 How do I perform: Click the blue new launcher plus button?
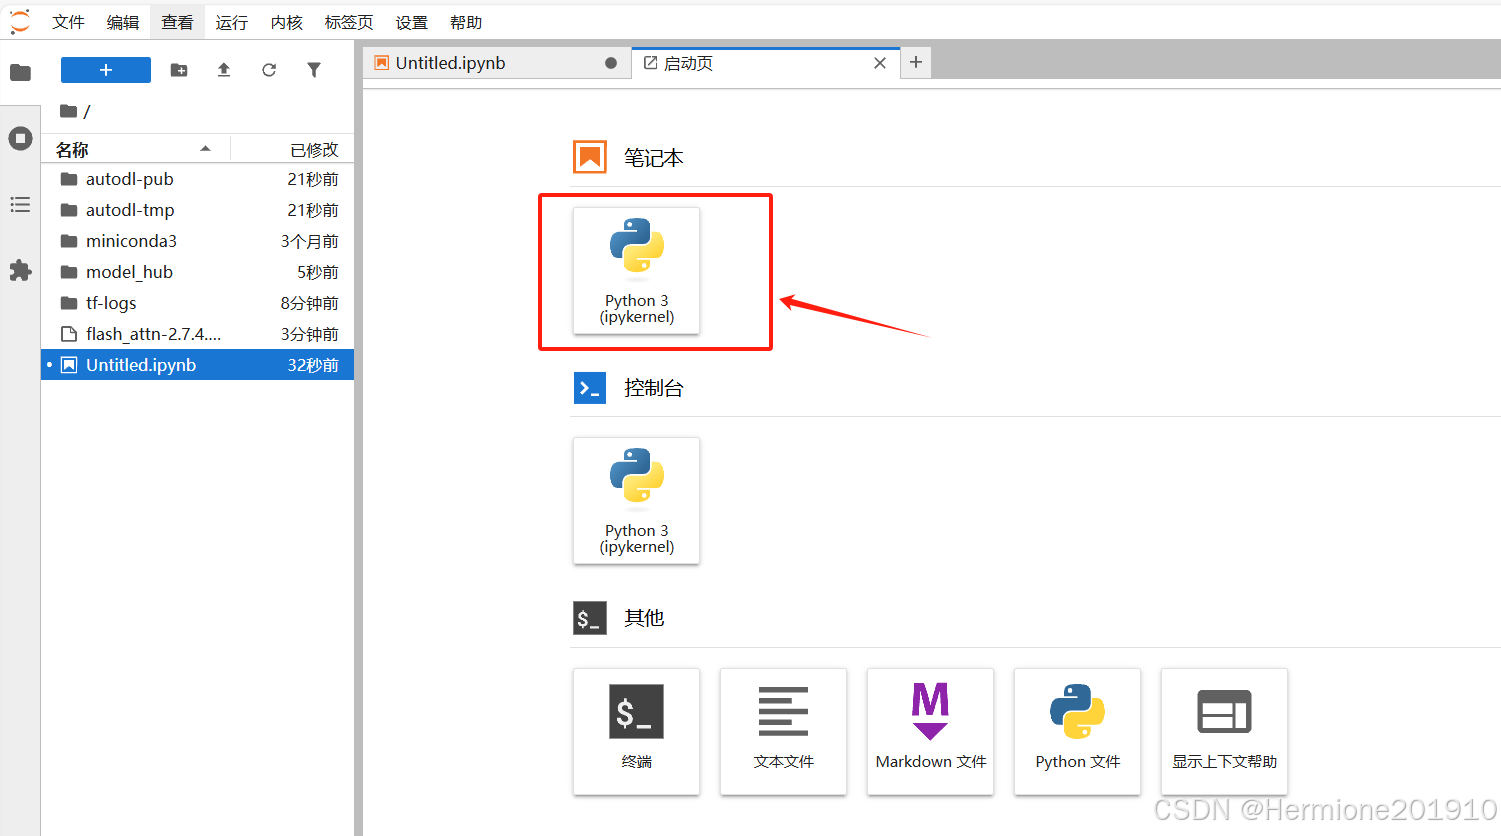pos(106,70)
